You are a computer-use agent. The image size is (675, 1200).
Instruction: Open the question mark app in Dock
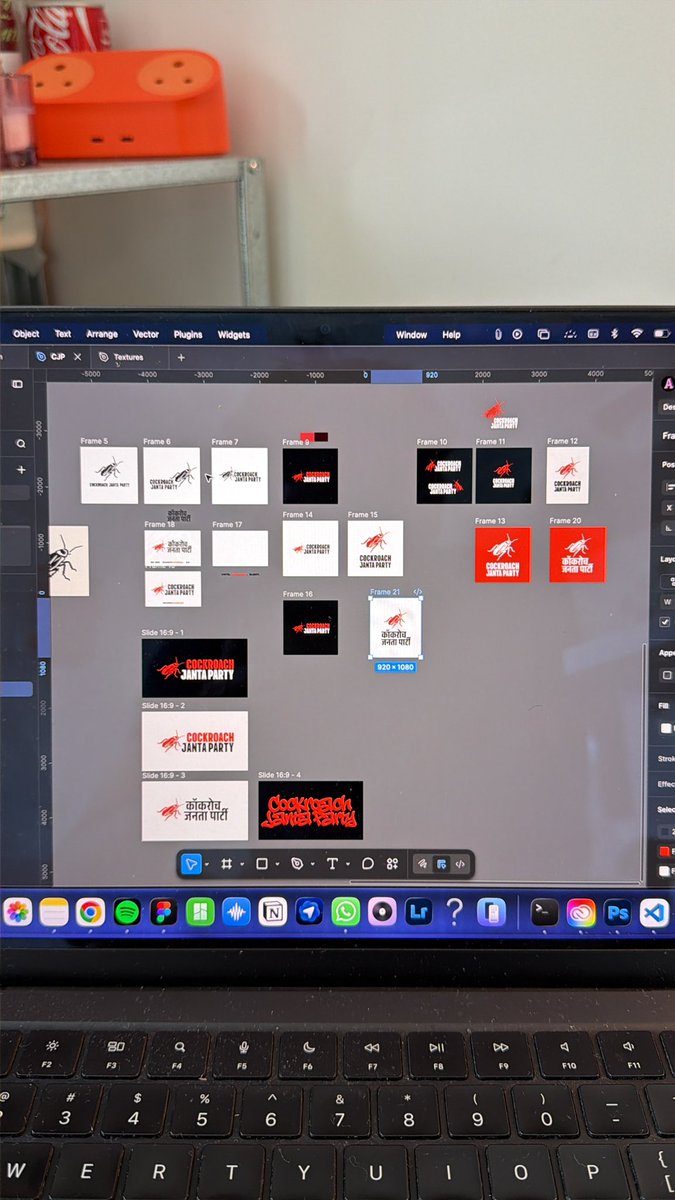point(454,911)
